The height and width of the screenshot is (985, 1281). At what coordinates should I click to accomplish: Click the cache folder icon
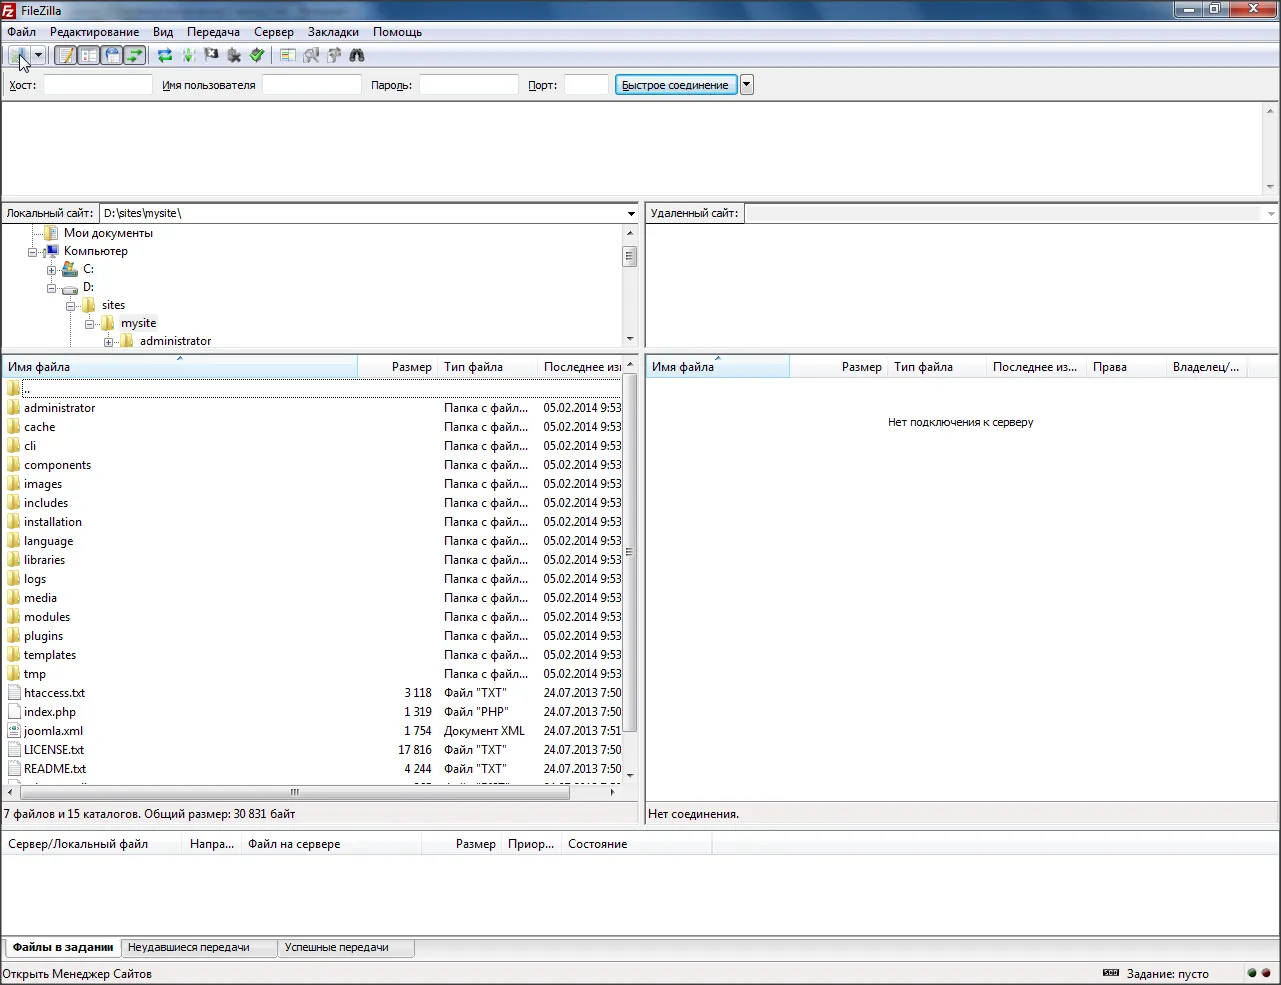tap(14, 427)
